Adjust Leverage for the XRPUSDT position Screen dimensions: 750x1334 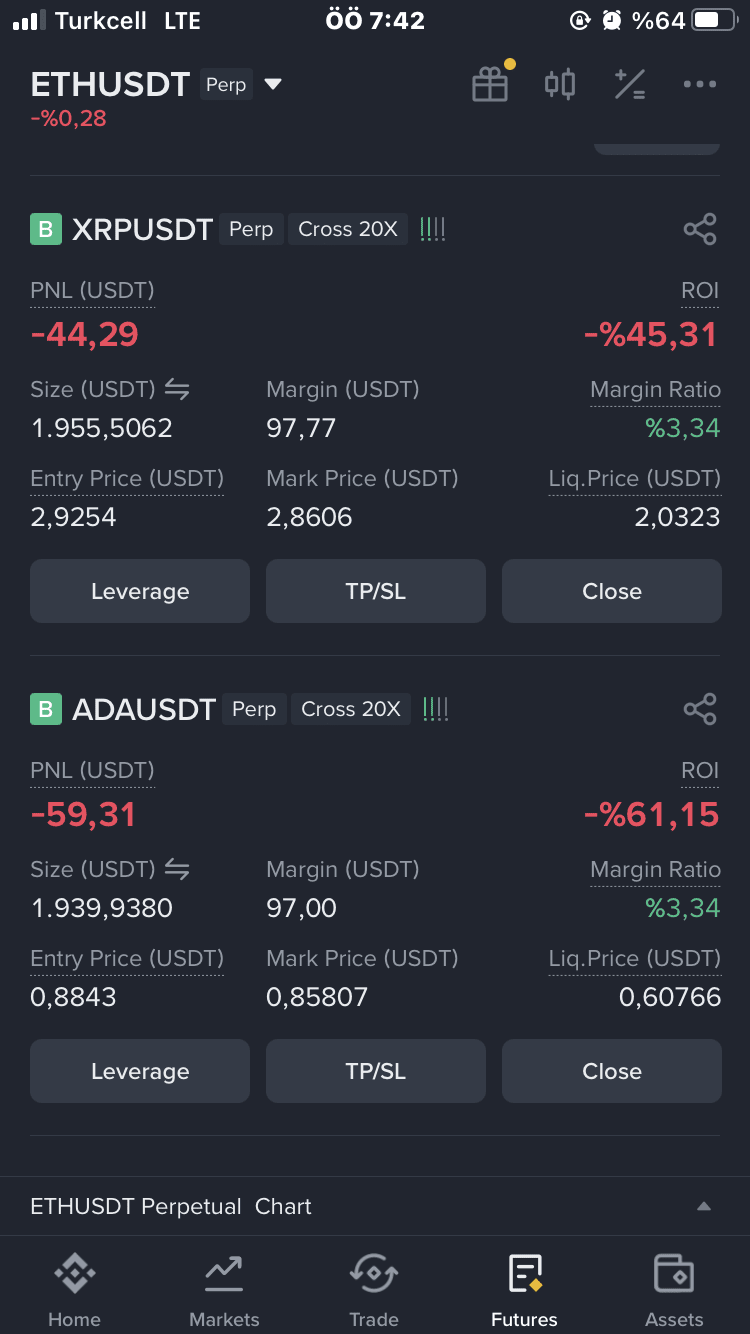click(140, 591)
